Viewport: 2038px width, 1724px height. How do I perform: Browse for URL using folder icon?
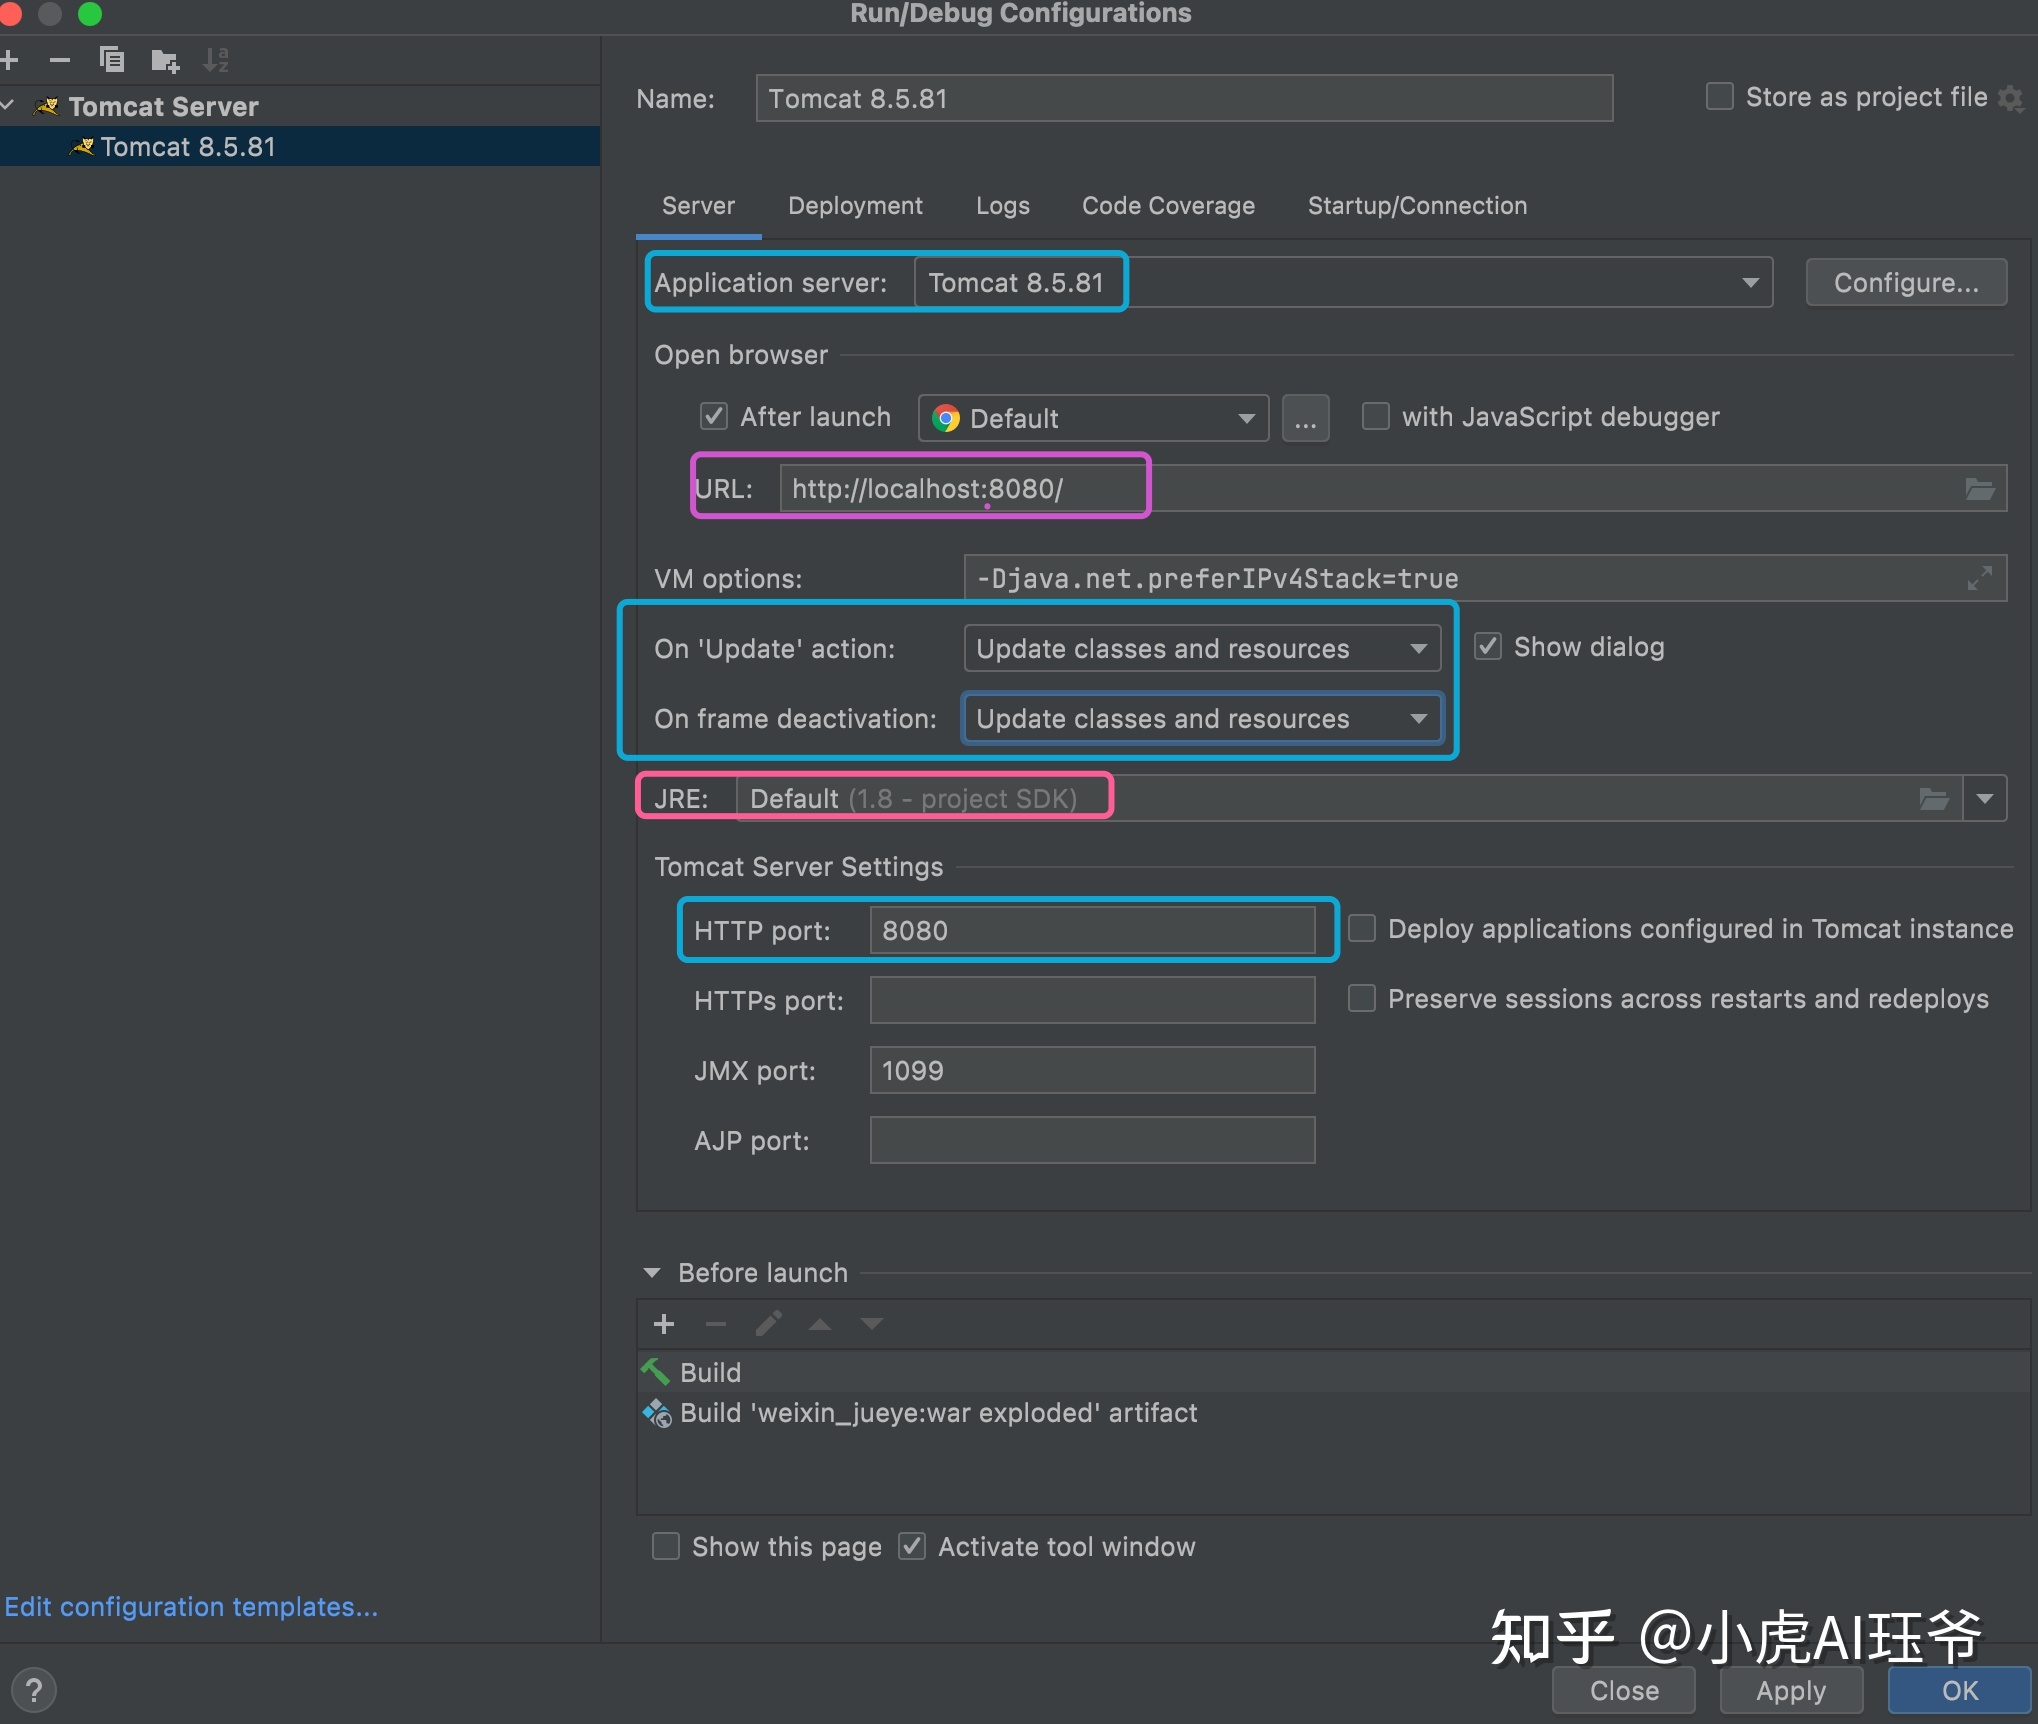coord(1980,489)
